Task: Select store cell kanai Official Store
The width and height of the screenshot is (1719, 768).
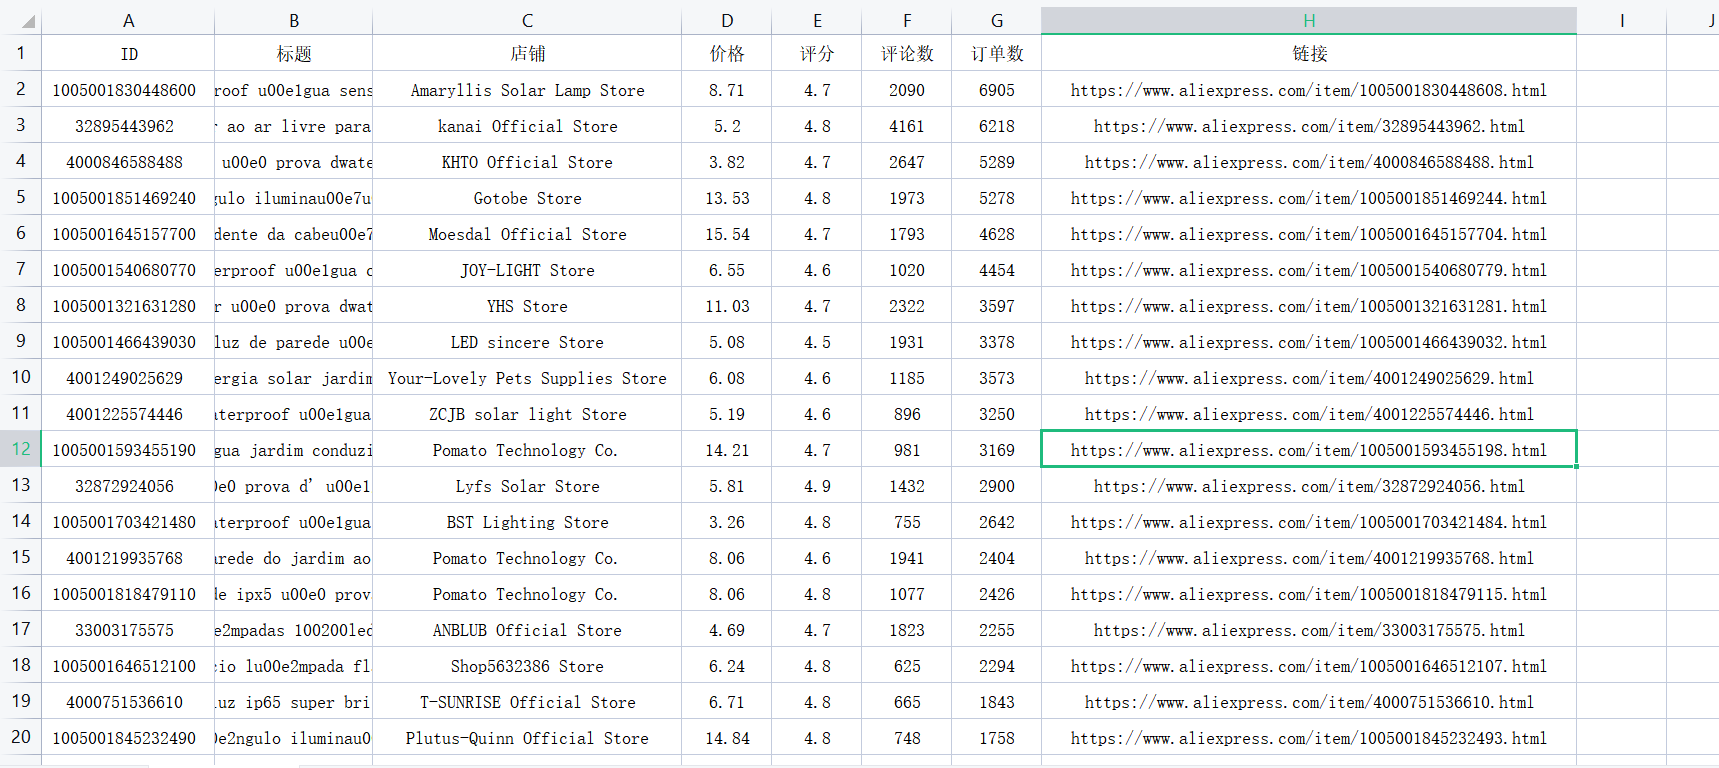Action: (527, 125)
